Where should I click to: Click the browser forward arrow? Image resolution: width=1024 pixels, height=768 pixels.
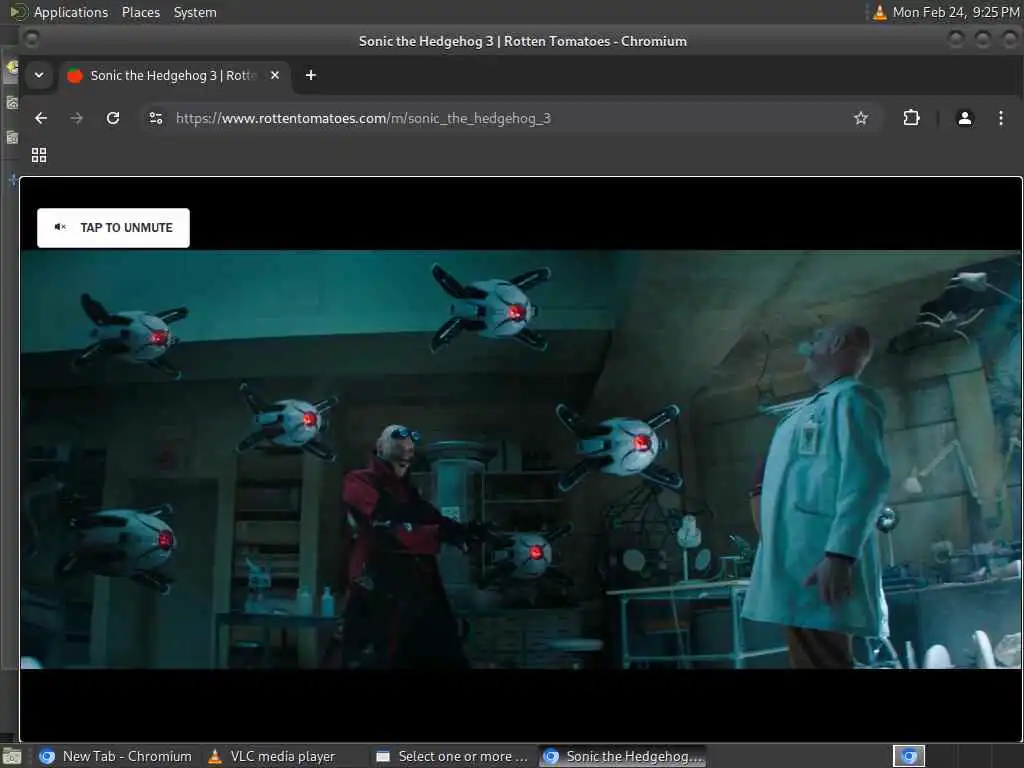(76, 118)
